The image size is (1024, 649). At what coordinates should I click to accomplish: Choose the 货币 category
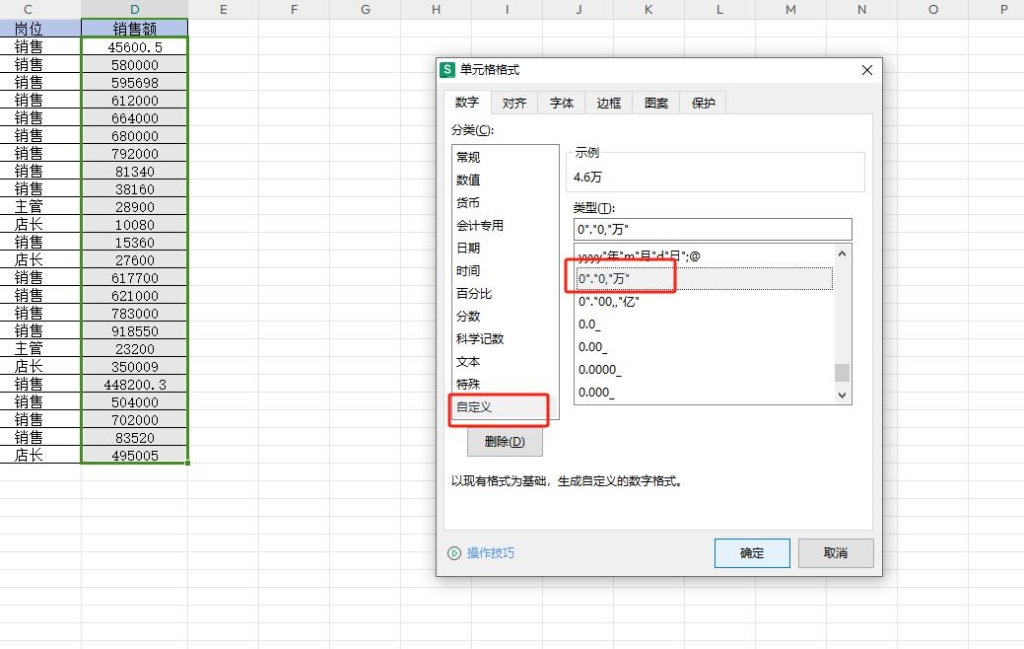pyautogui.click(x=468, y=202)
